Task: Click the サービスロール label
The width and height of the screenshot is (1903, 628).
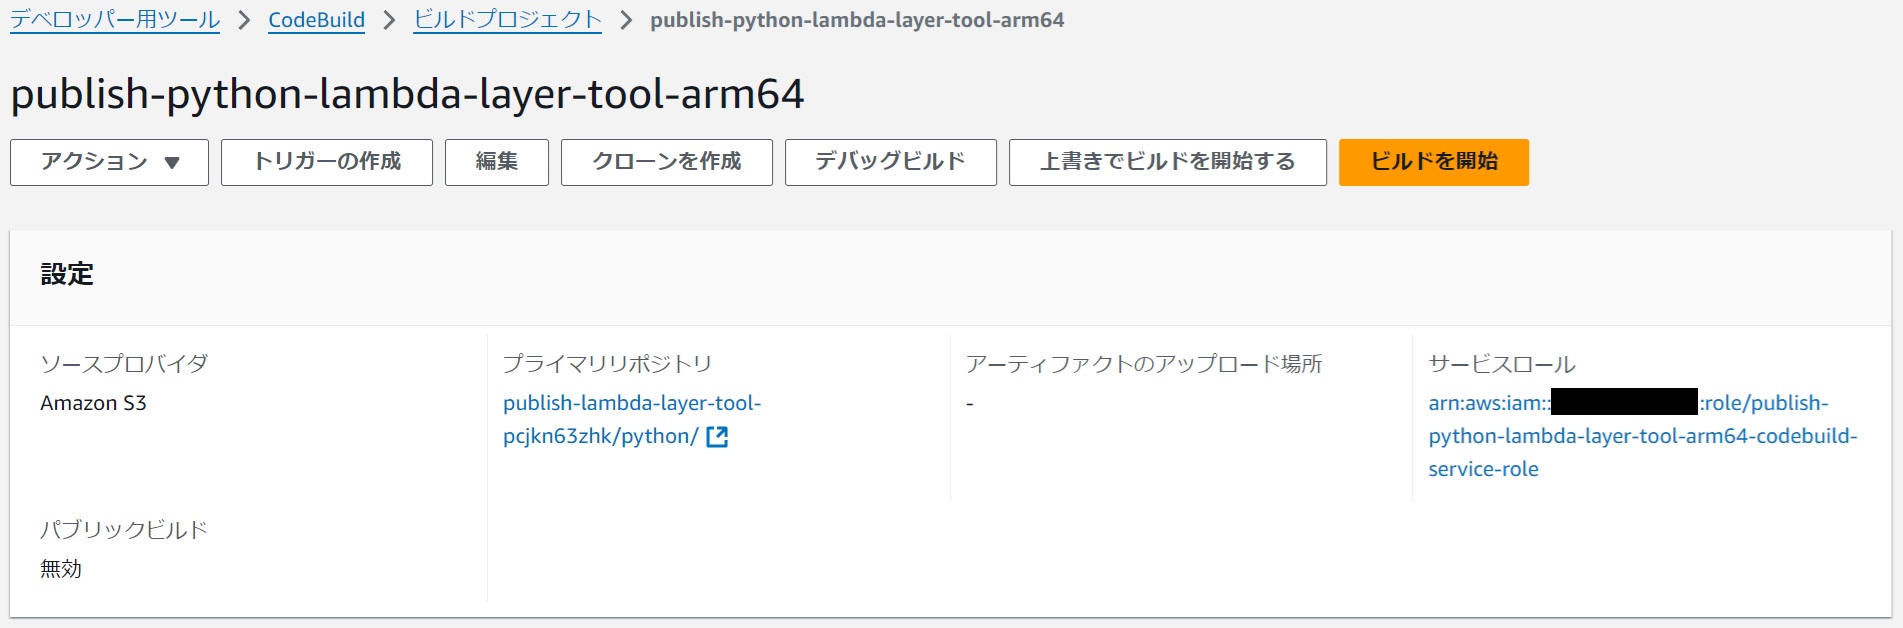Action: pyautogui.click(x=1502, y=364)
